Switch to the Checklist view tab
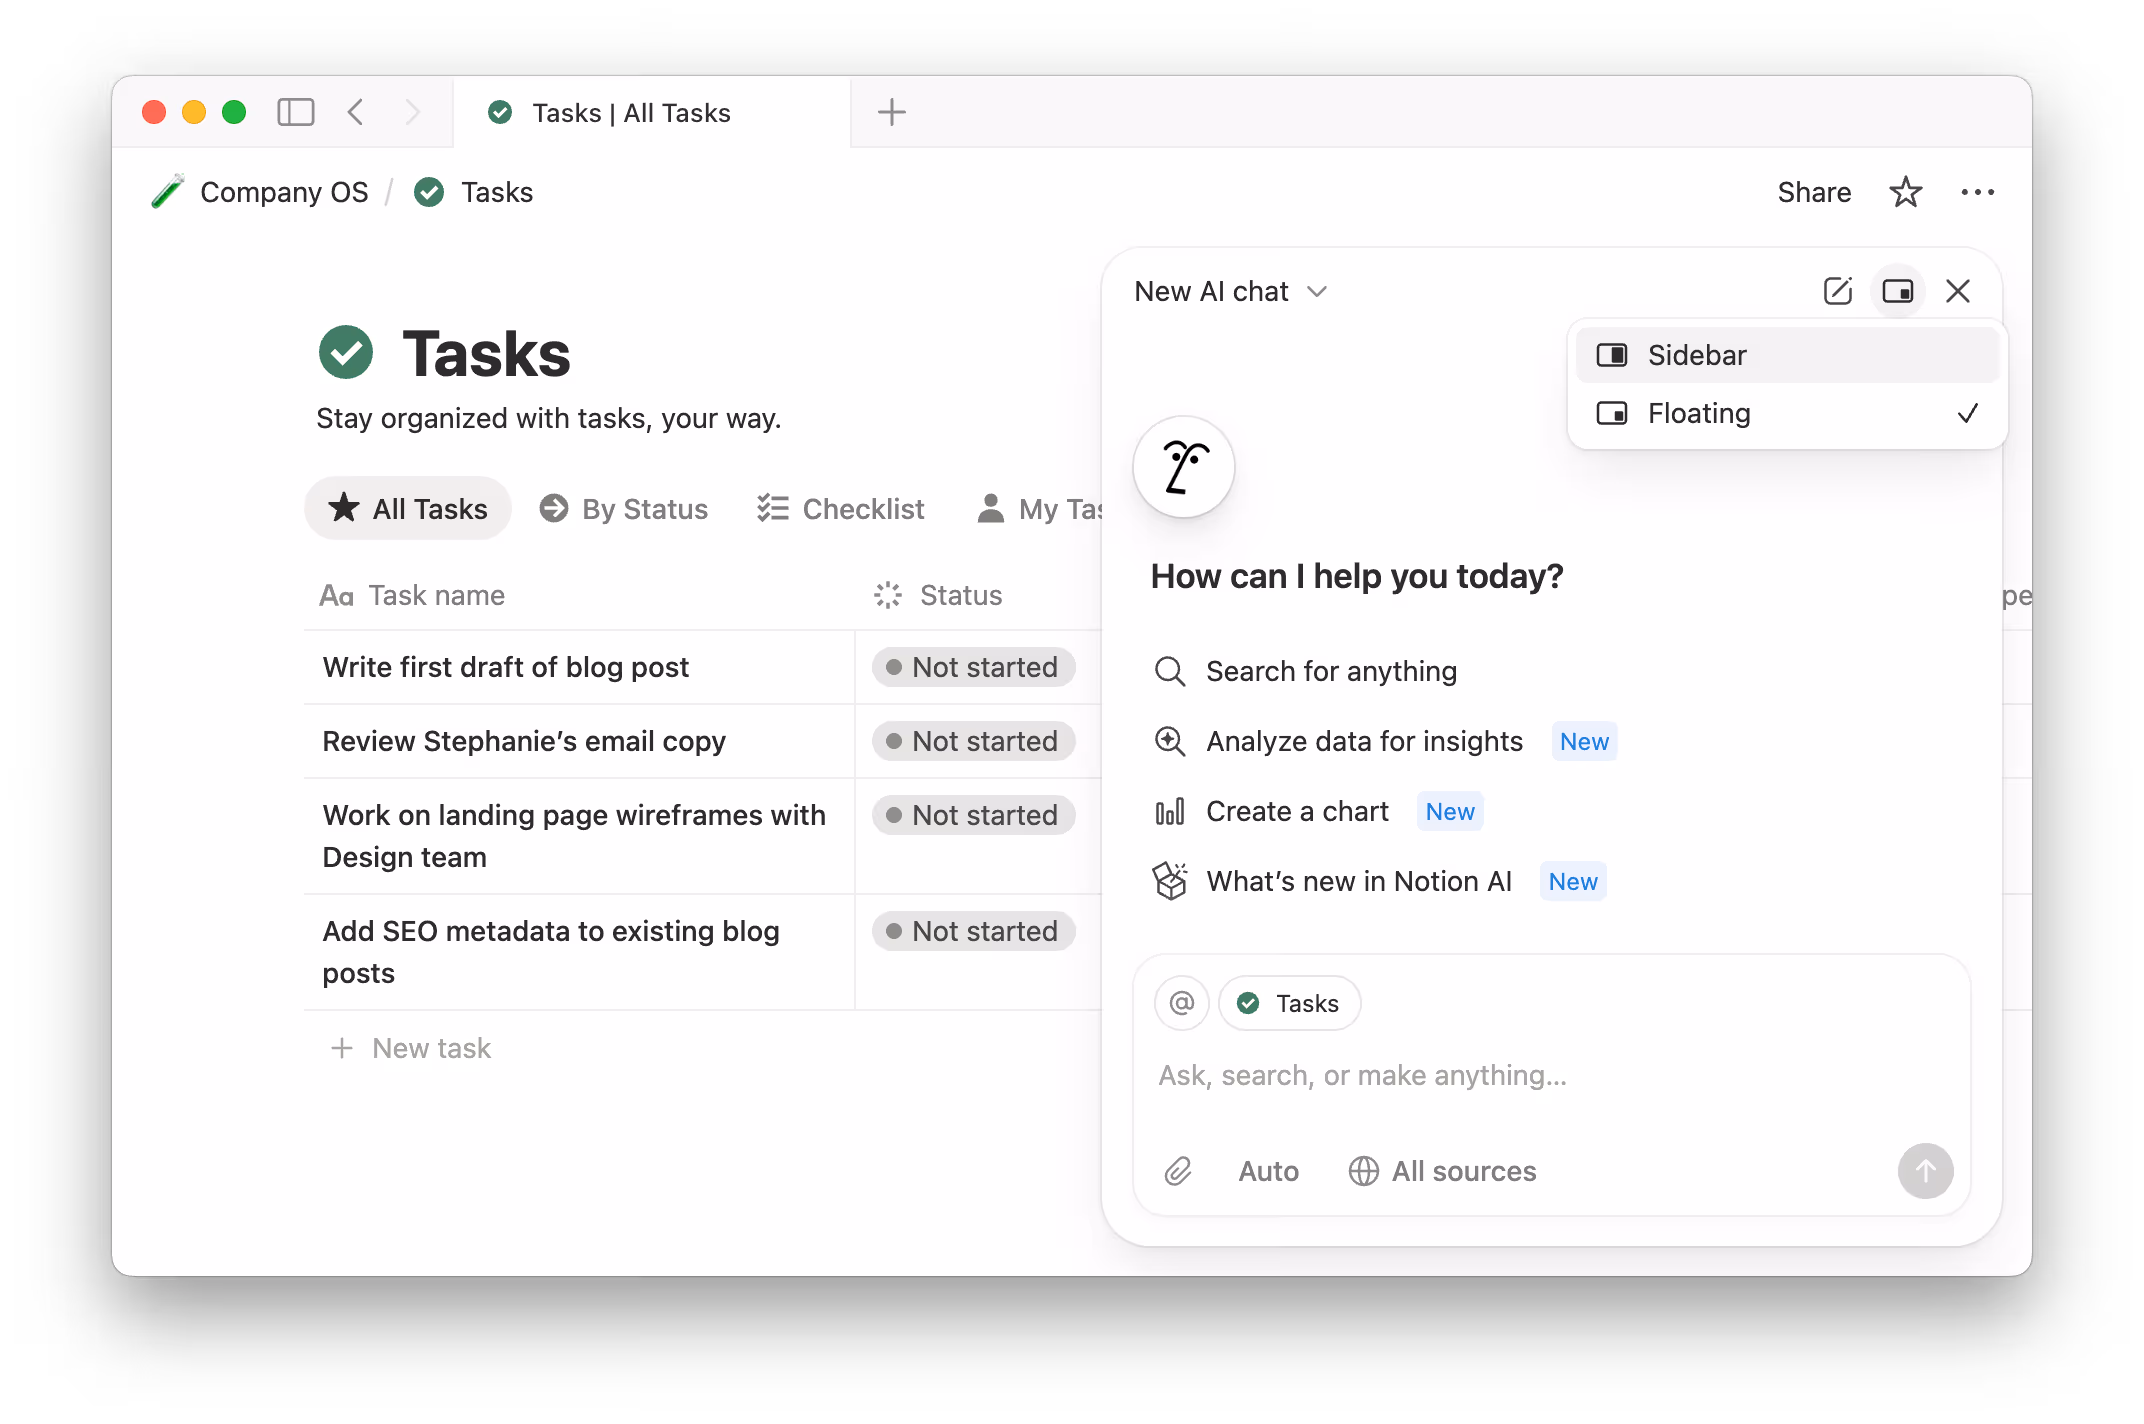This screenshot has height=1424, width=2144. click(841, 509)
